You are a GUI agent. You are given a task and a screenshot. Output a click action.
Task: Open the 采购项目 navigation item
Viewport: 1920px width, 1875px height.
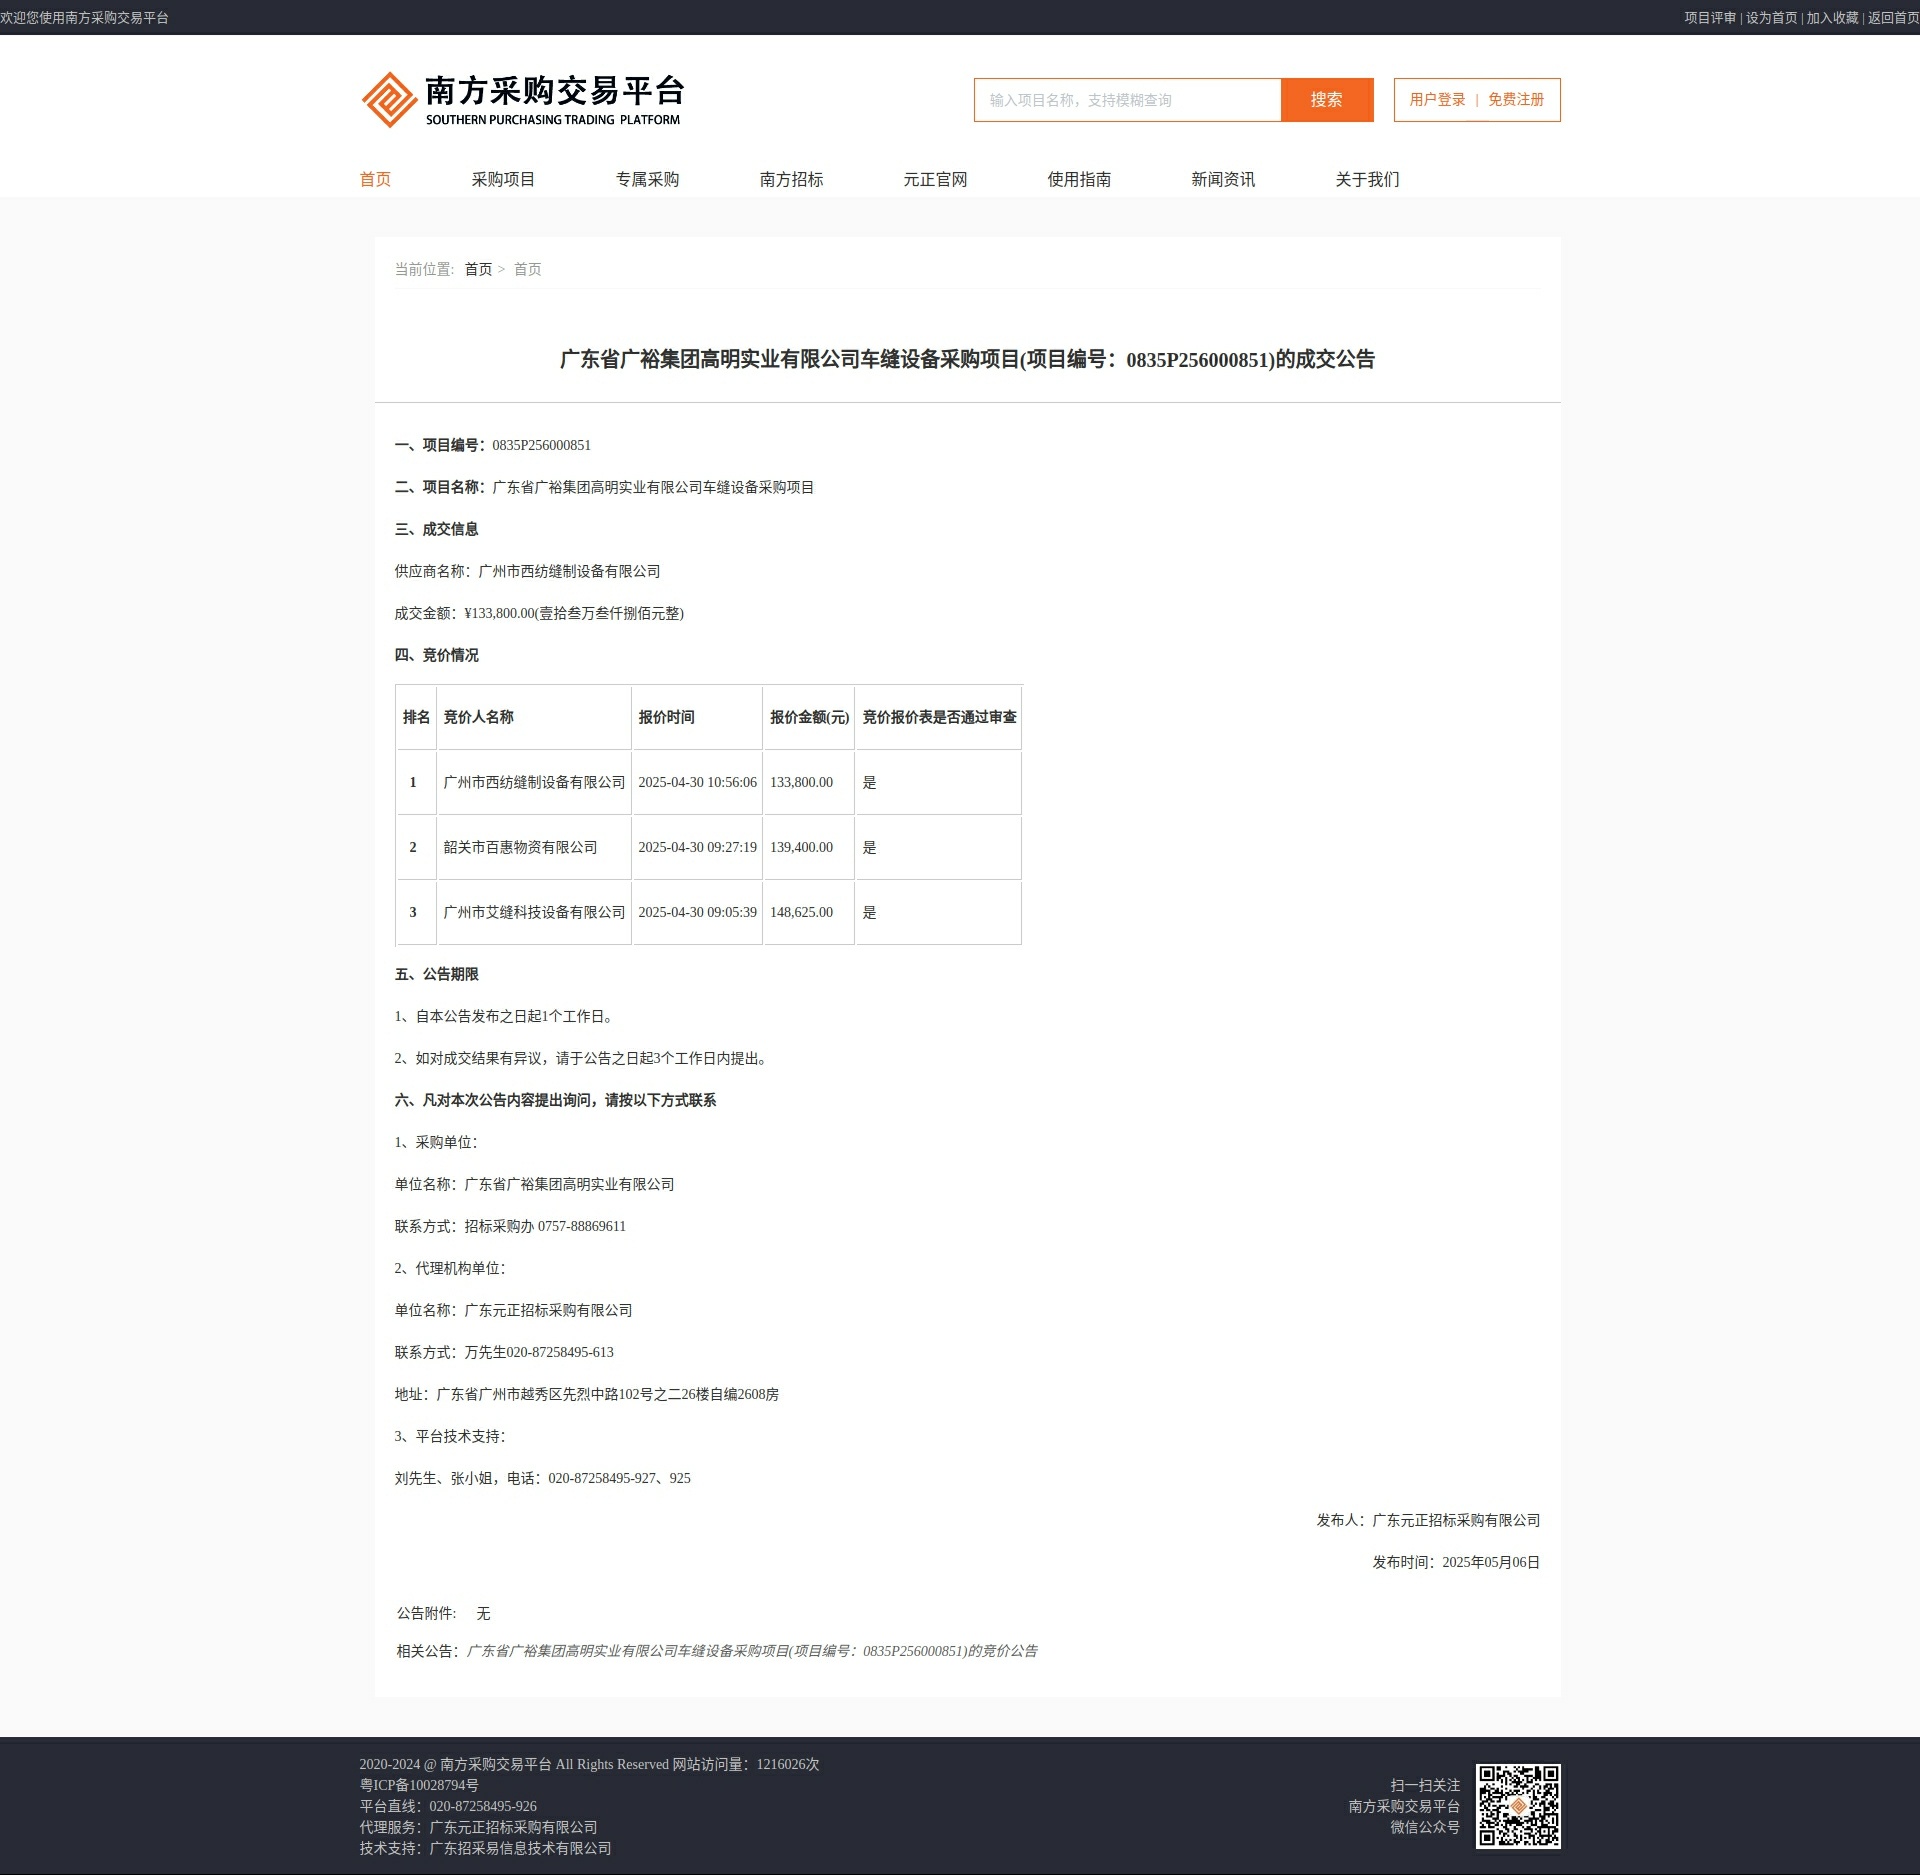pos(503,180)
